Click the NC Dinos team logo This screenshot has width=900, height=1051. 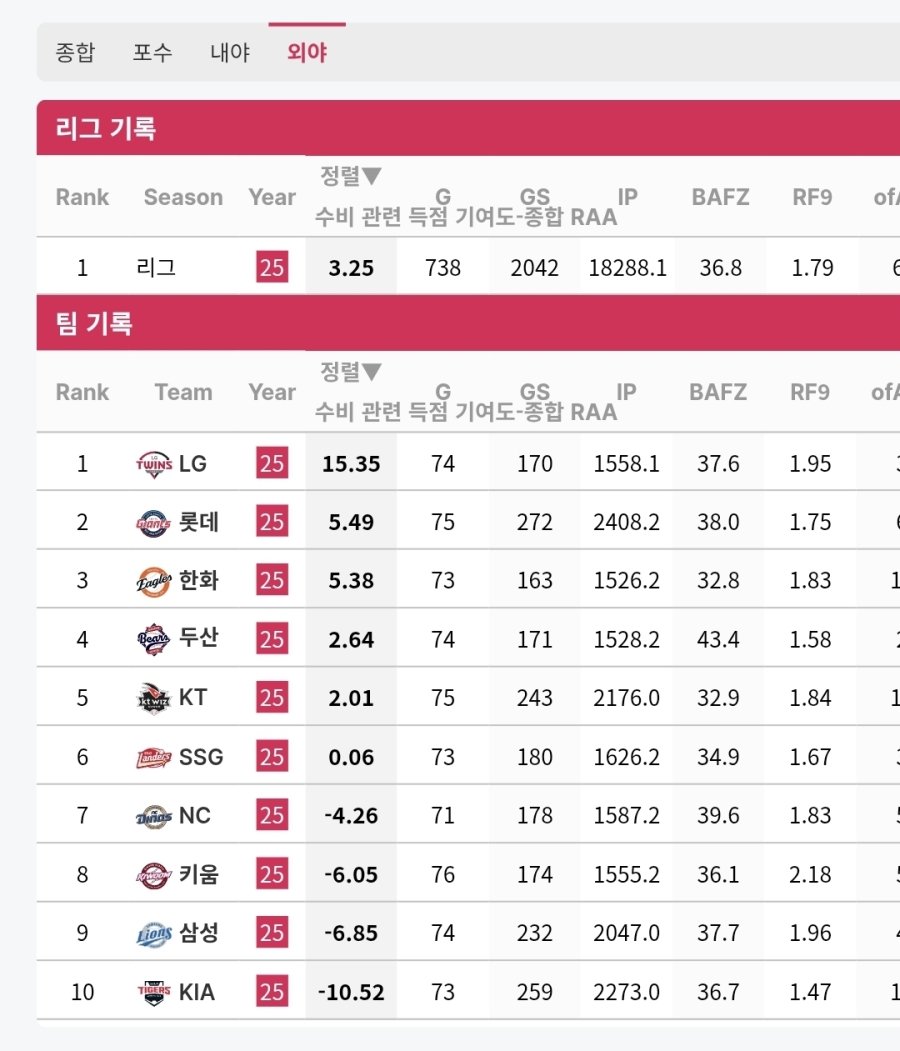[153, 816]
